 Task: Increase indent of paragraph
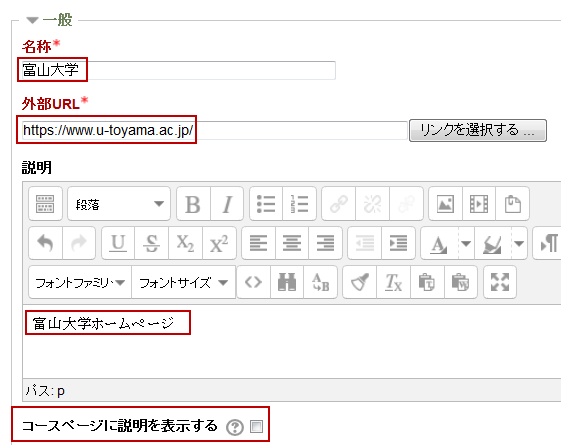click(x=398, y=243)
